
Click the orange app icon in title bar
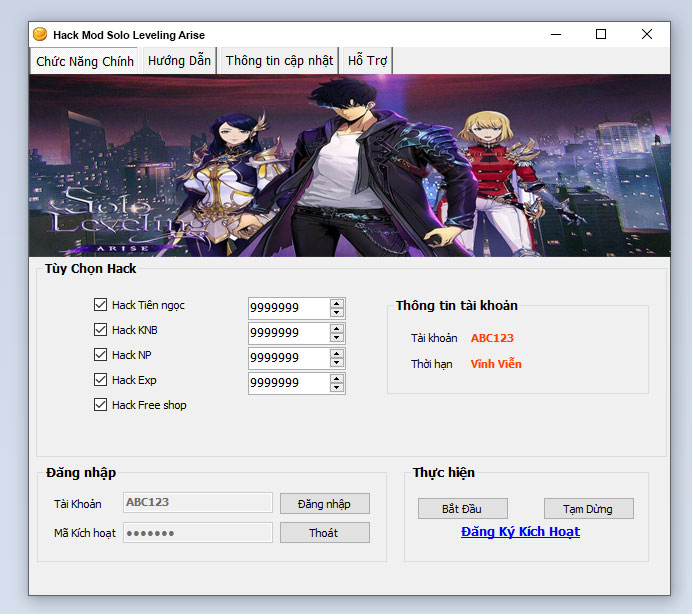[x=40, y=34]
